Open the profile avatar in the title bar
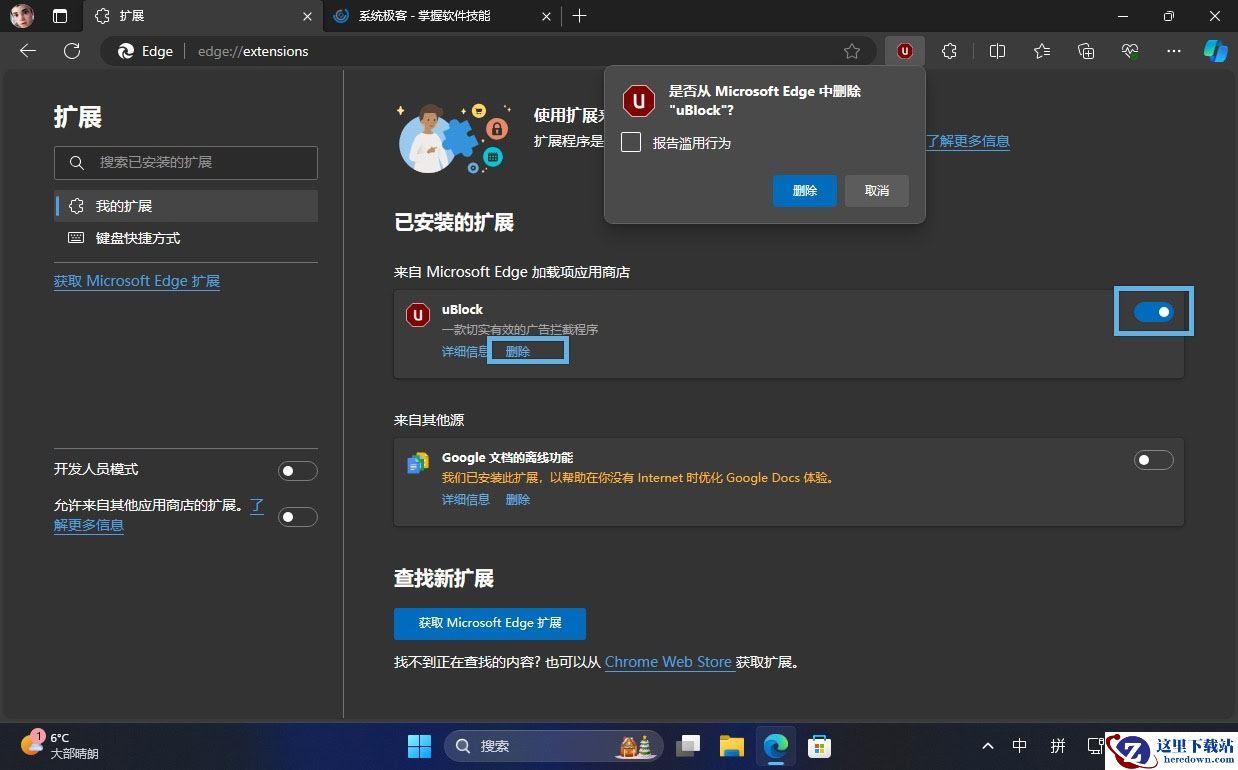Screen dimensions: 1238x770 (22, 16)
